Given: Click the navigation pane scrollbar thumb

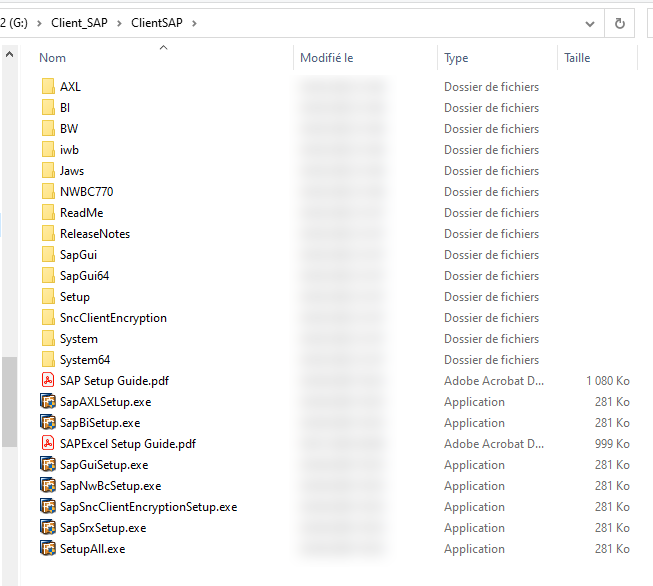Looking at the screenshot, I should pyautogui.click(x=9, y=402).
